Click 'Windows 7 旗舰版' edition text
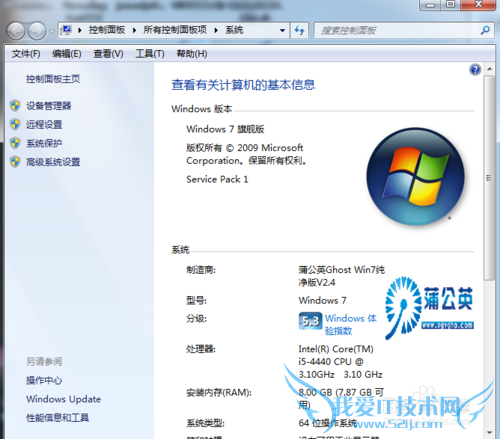Screen dimensions: 500x439 (x=225, y=129)
